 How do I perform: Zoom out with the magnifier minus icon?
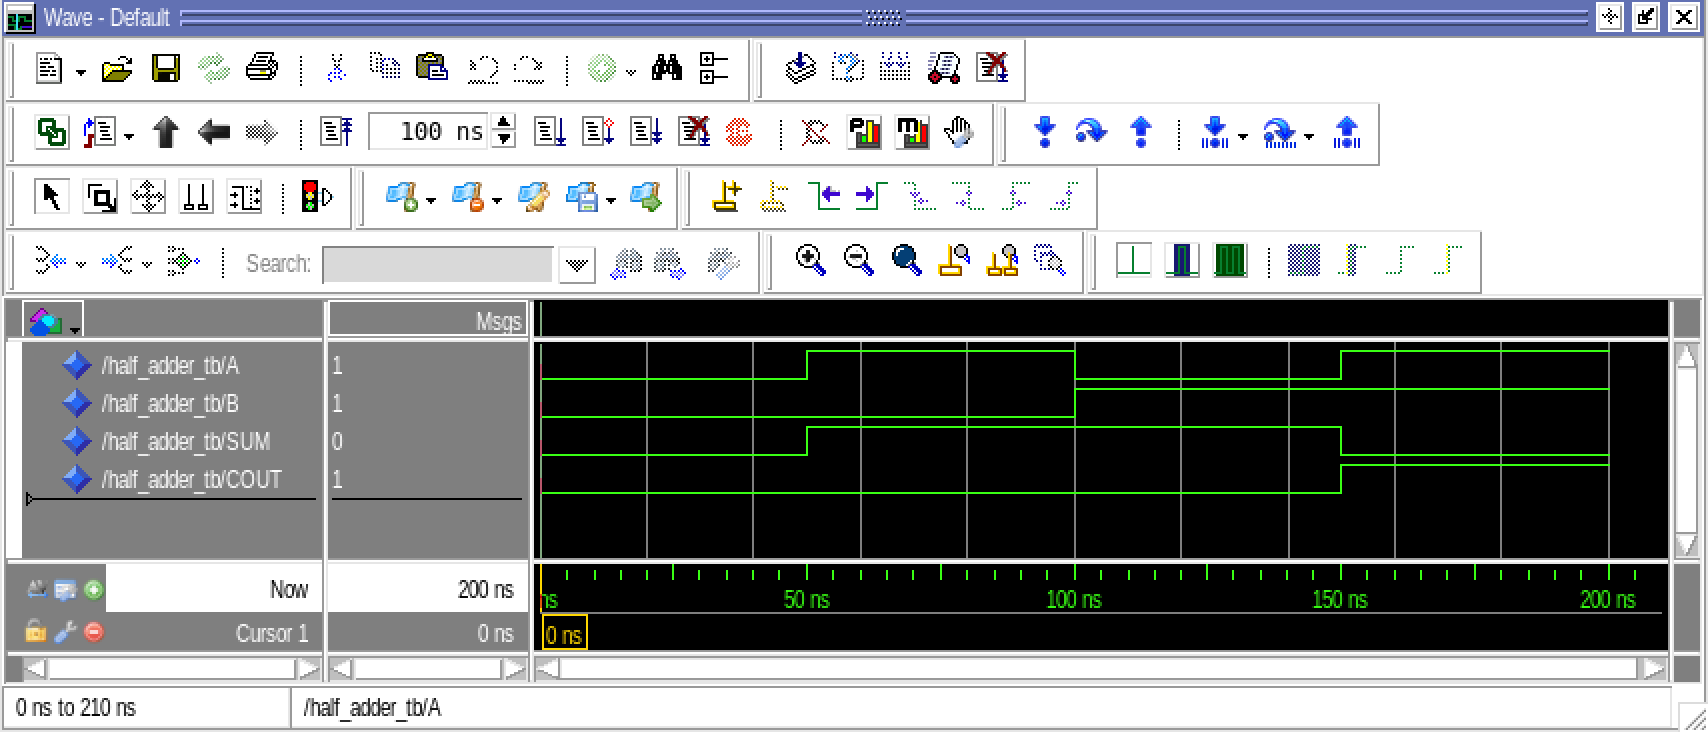point(858,261)
